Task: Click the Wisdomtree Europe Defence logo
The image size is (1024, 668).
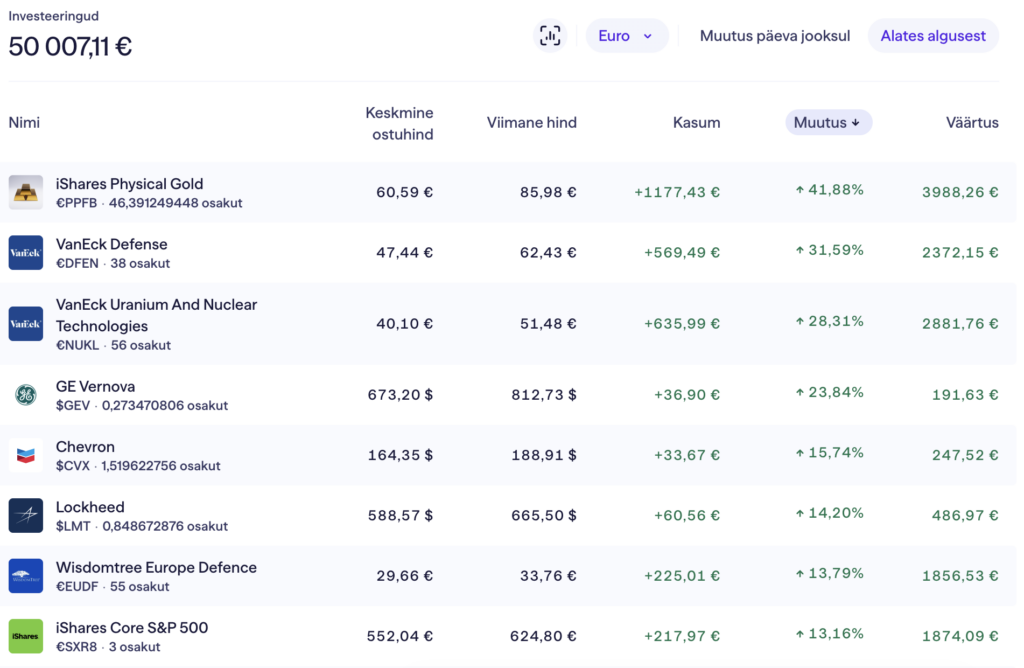Action: [x=26, y=576]
